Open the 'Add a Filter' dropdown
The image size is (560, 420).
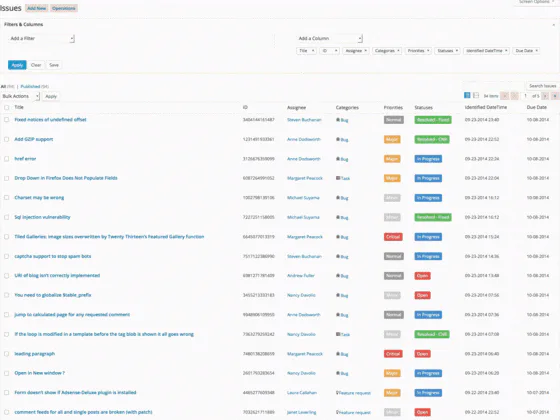tap(41, 39)
